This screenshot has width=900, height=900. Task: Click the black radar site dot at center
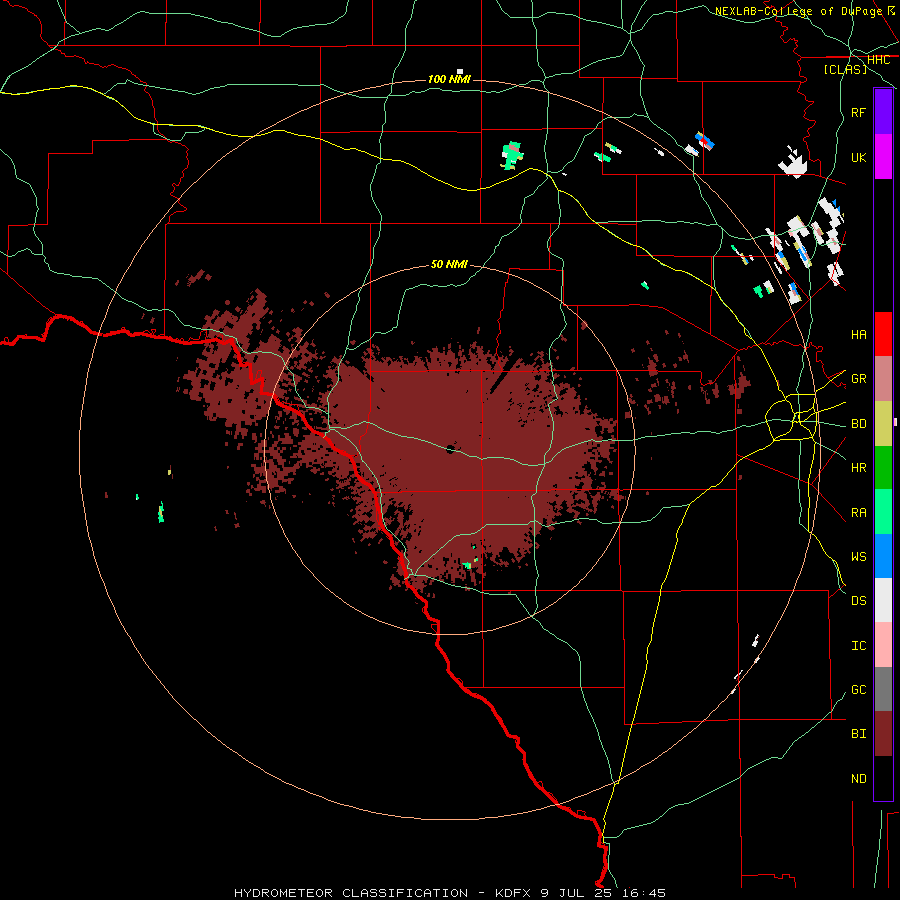click(451, 449)
